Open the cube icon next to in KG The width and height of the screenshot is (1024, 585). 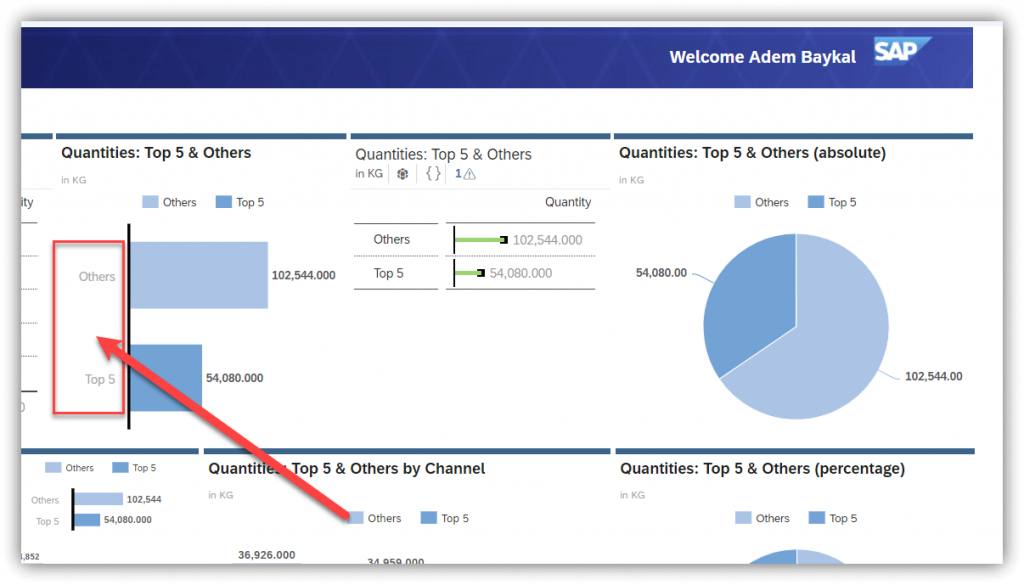[x=402, y=174]
